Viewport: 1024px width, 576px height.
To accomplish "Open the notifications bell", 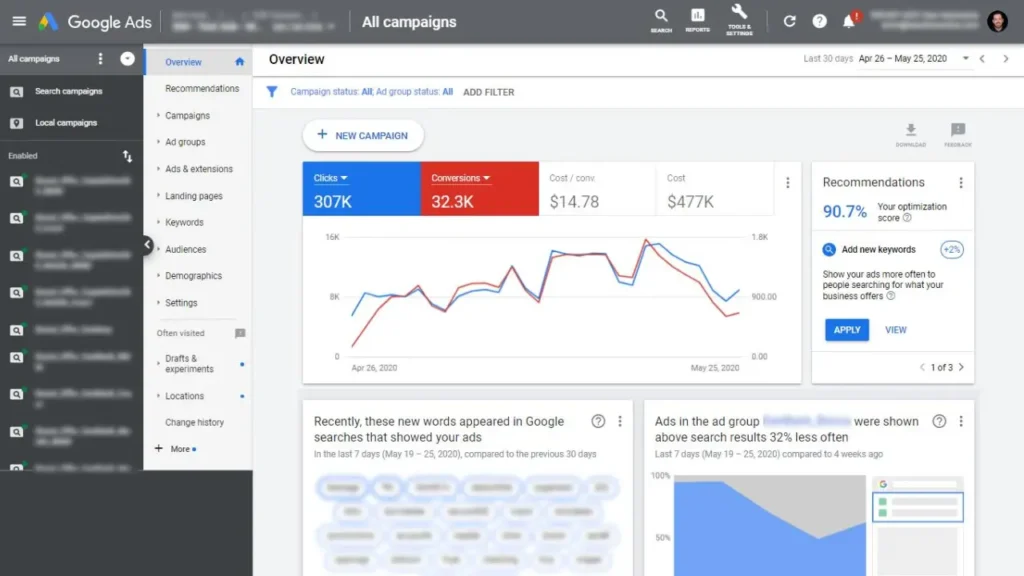I will [x=849, y=21].
